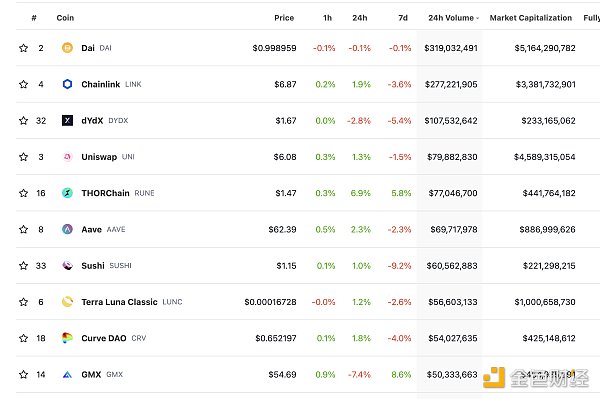This screenshot has width=600, height=399.
Task: Open the GMX coin page
Action: coord(91,374)
